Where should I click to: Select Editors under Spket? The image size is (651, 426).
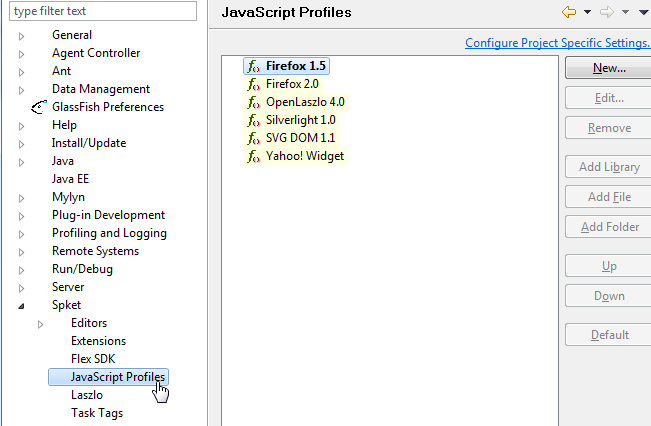pyautogui.click(x=89, y=323)
